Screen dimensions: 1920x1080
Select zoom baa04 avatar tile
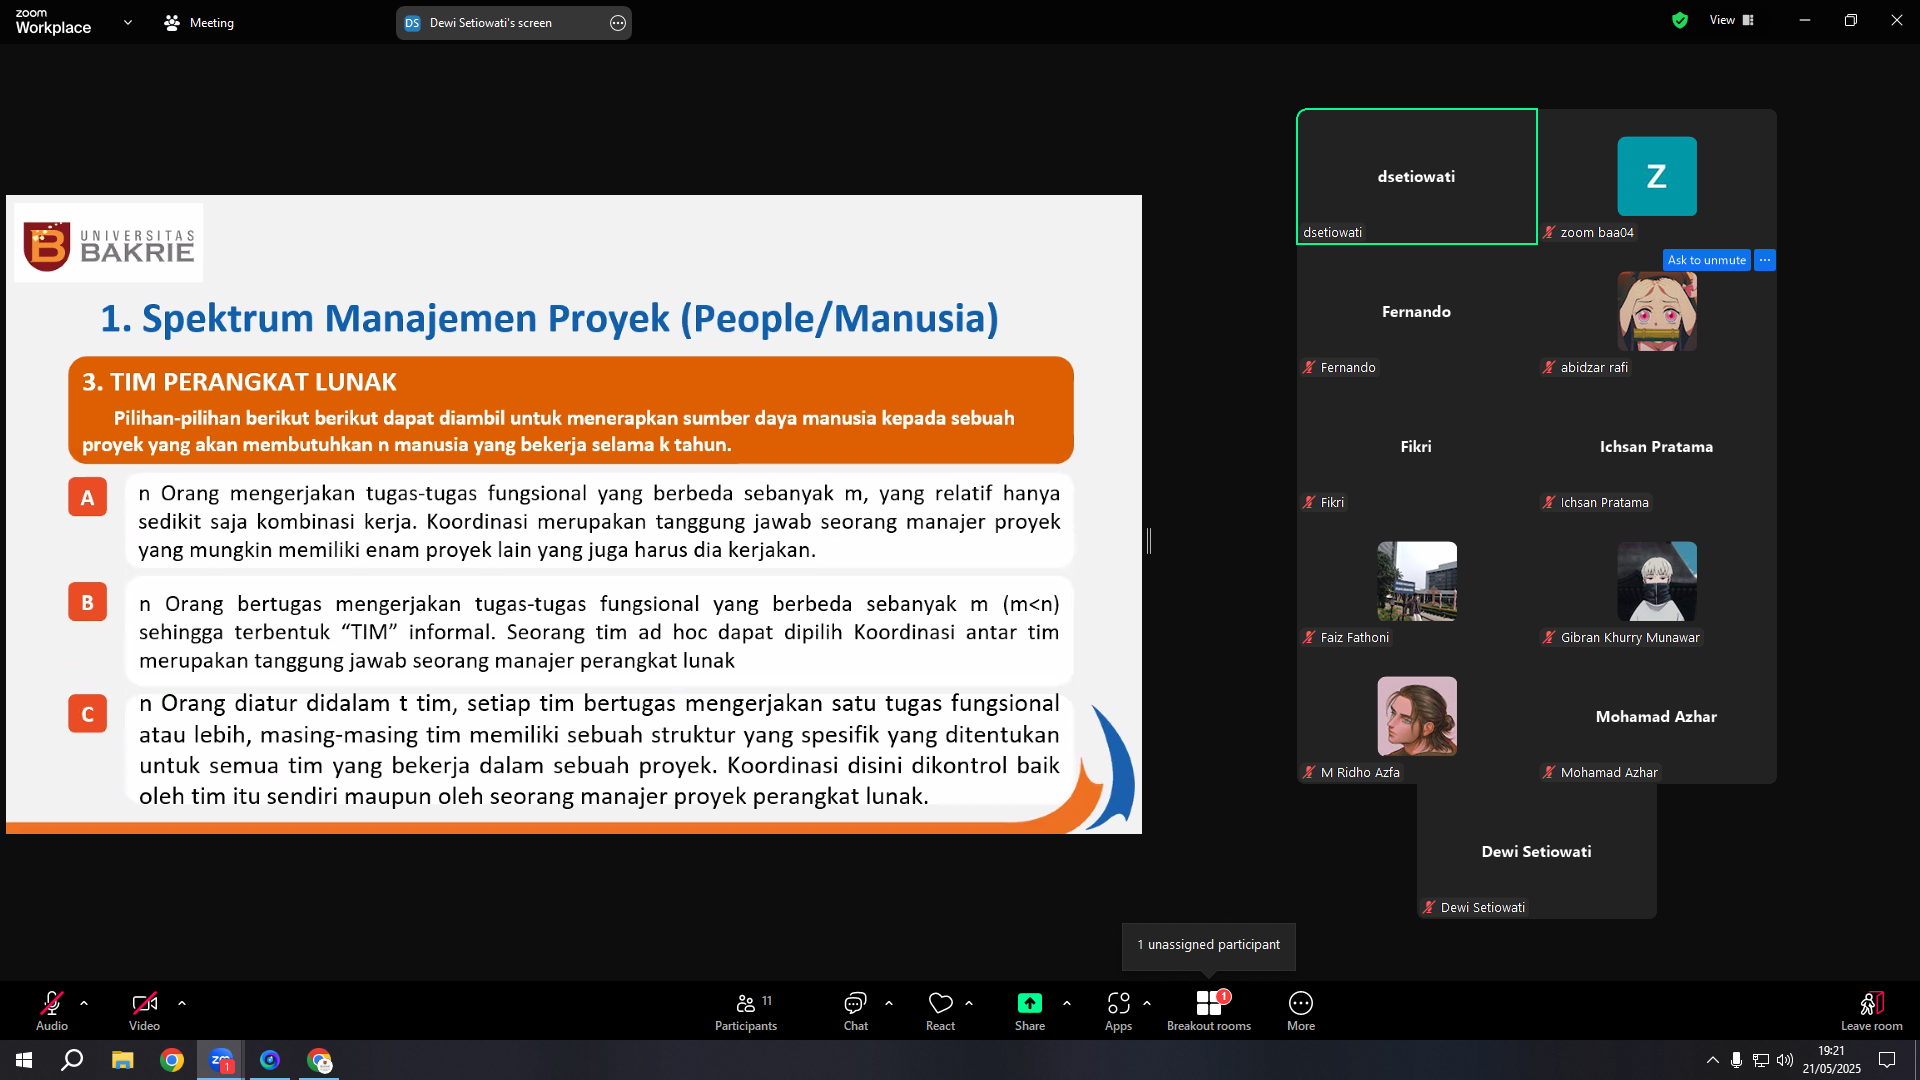(1657, 176)
